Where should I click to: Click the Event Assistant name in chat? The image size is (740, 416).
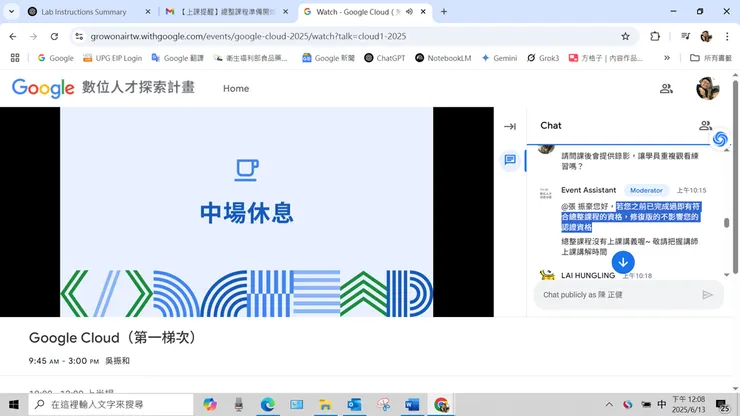point(589,190)
